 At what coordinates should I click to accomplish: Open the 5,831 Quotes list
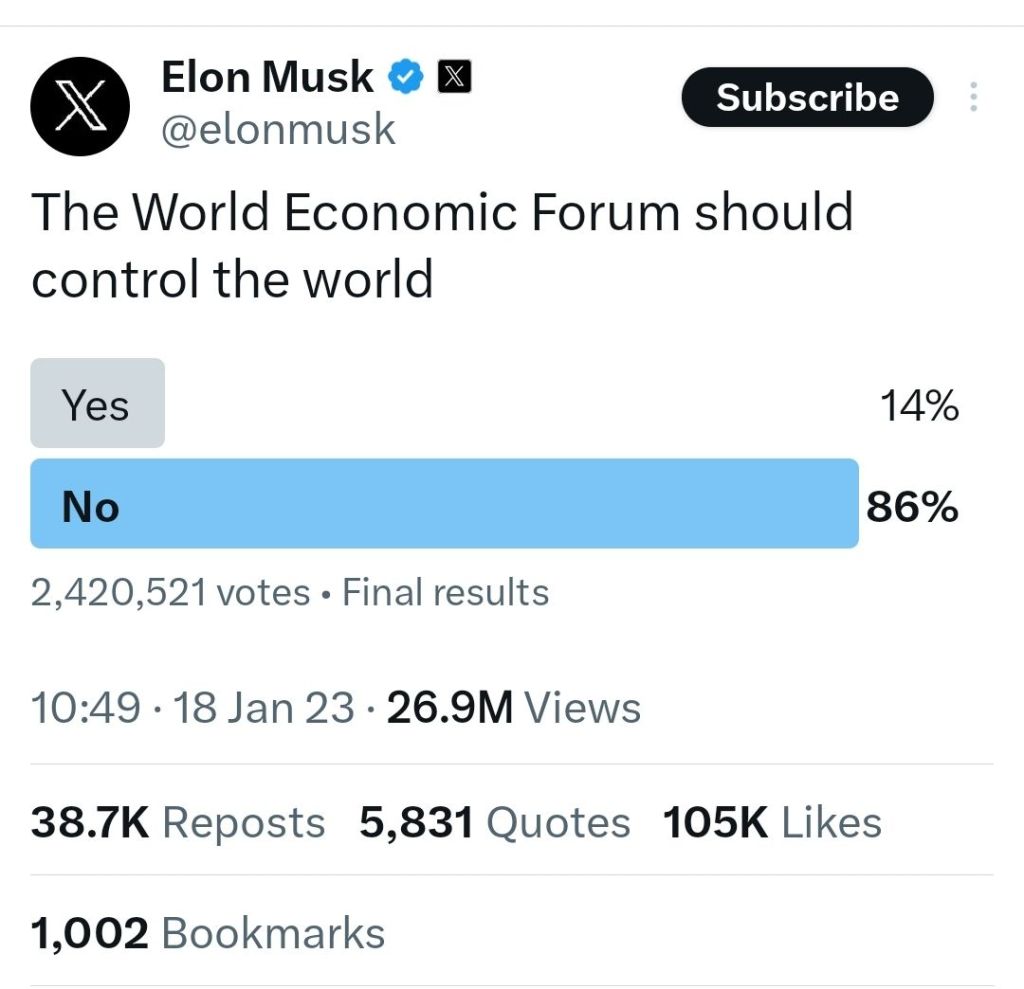(x=495, y=823)
